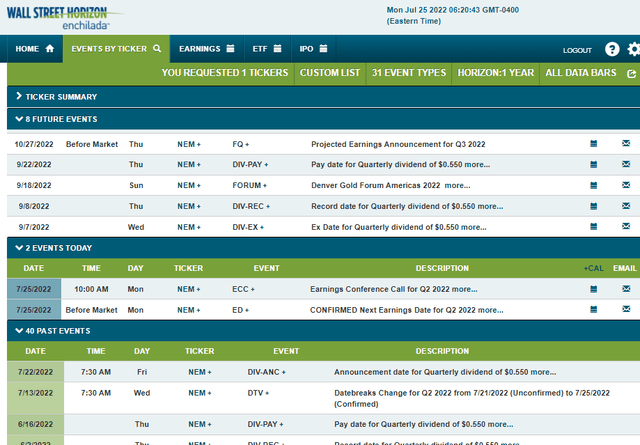Click more... on 6/16/2022 pay date description
640x445 pixels.
pyautogui.click(x=500, y=424)
